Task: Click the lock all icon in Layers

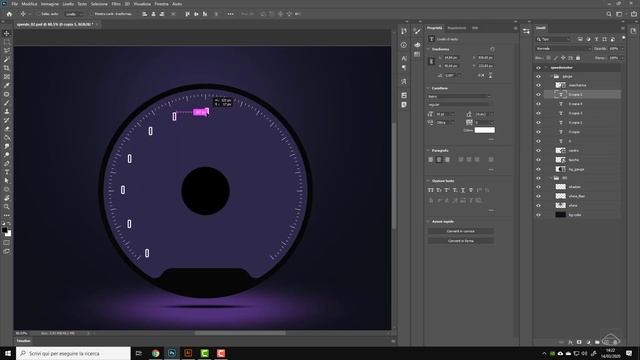Action: pyautogui.click(x=578, y=58)
